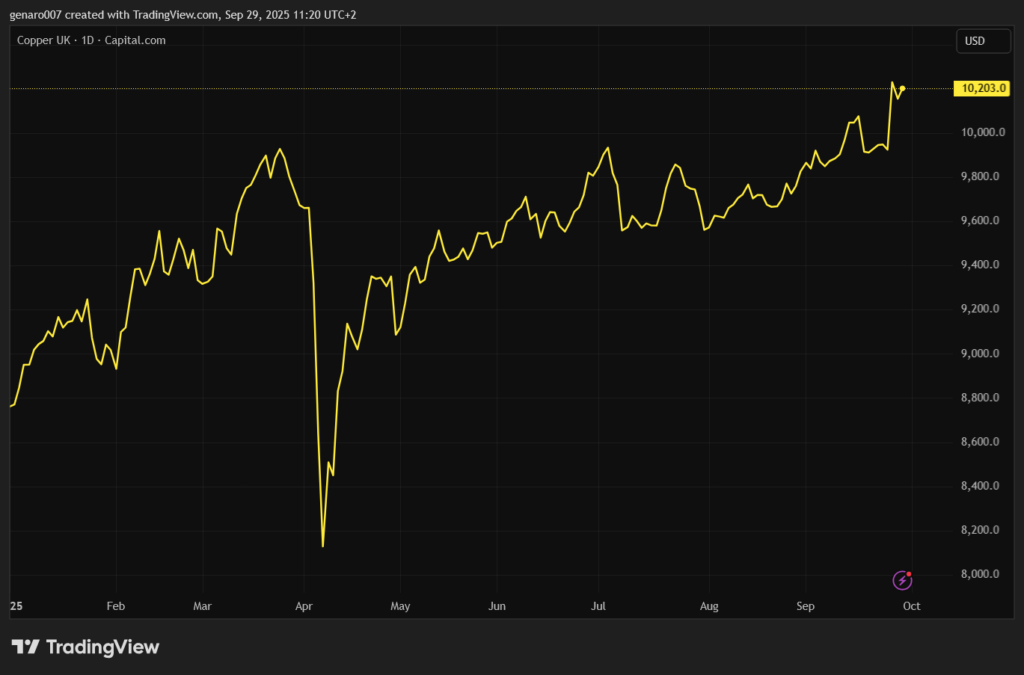Select the Jun label on the time axis
Viewport: 1024px width, 675px height.
point(497,606)
